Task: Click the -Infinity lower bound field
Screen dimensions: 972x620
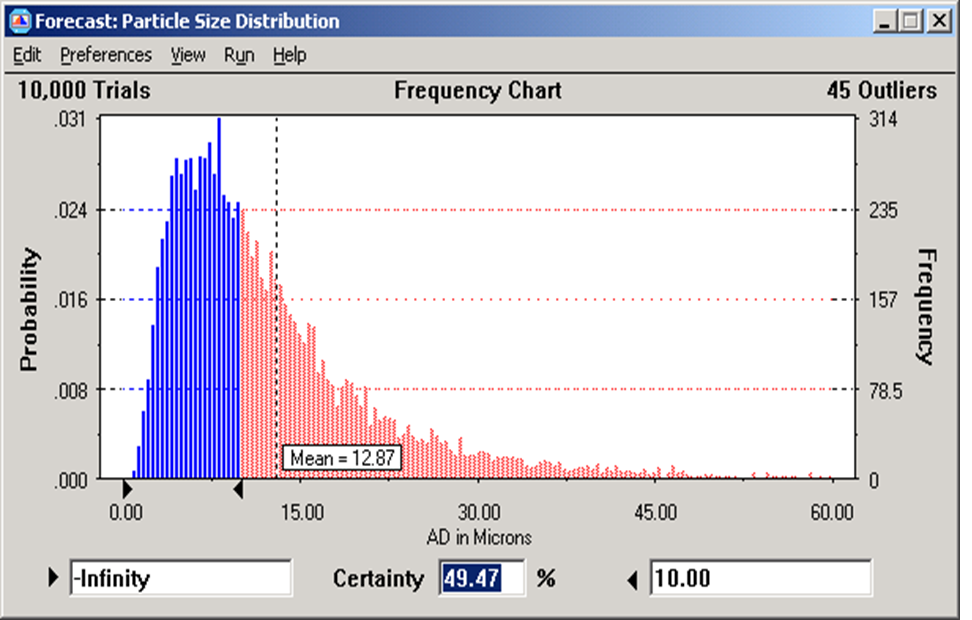Action: point(180,578)
